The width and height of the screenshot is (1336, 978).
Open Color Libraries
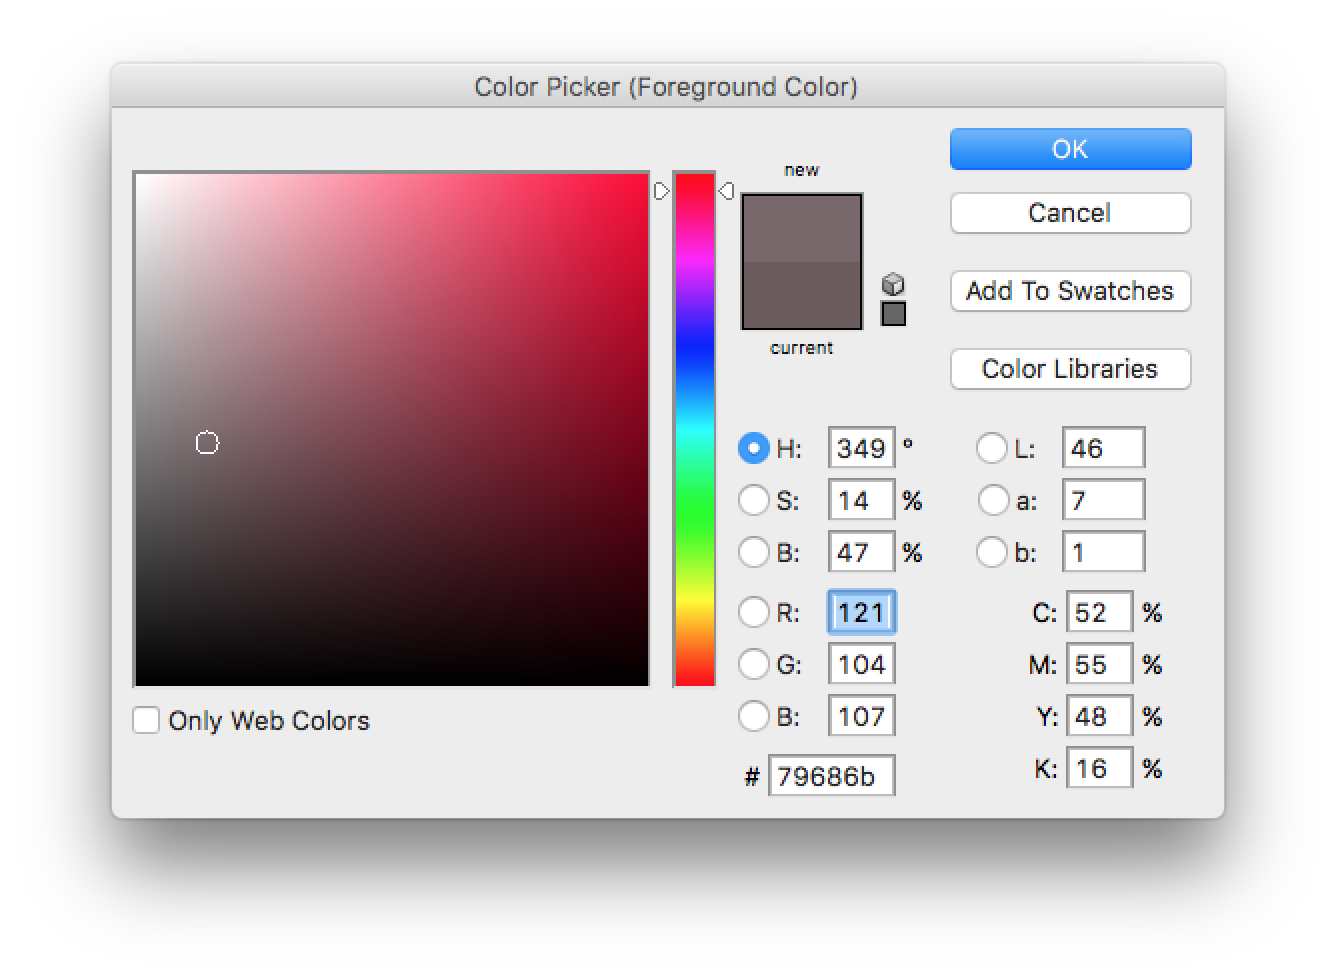point(1070,369)
